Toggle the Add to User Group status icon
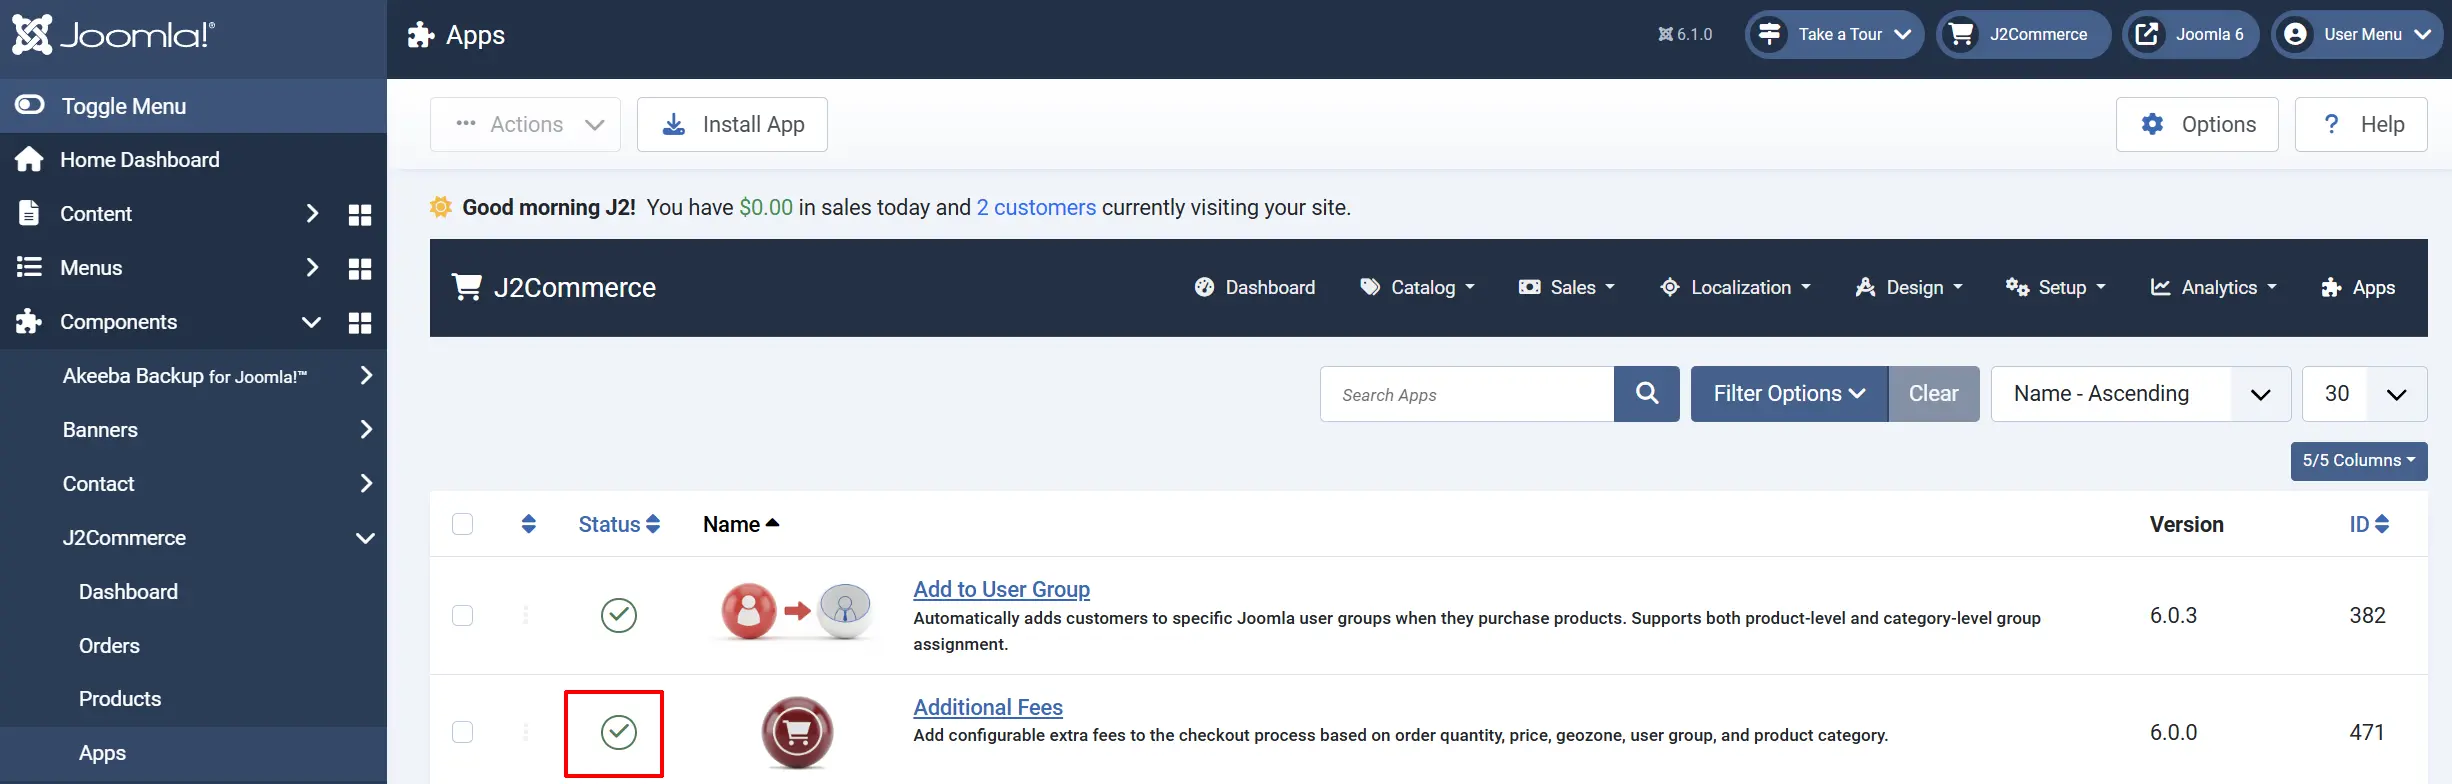 [x=619, y=615]
